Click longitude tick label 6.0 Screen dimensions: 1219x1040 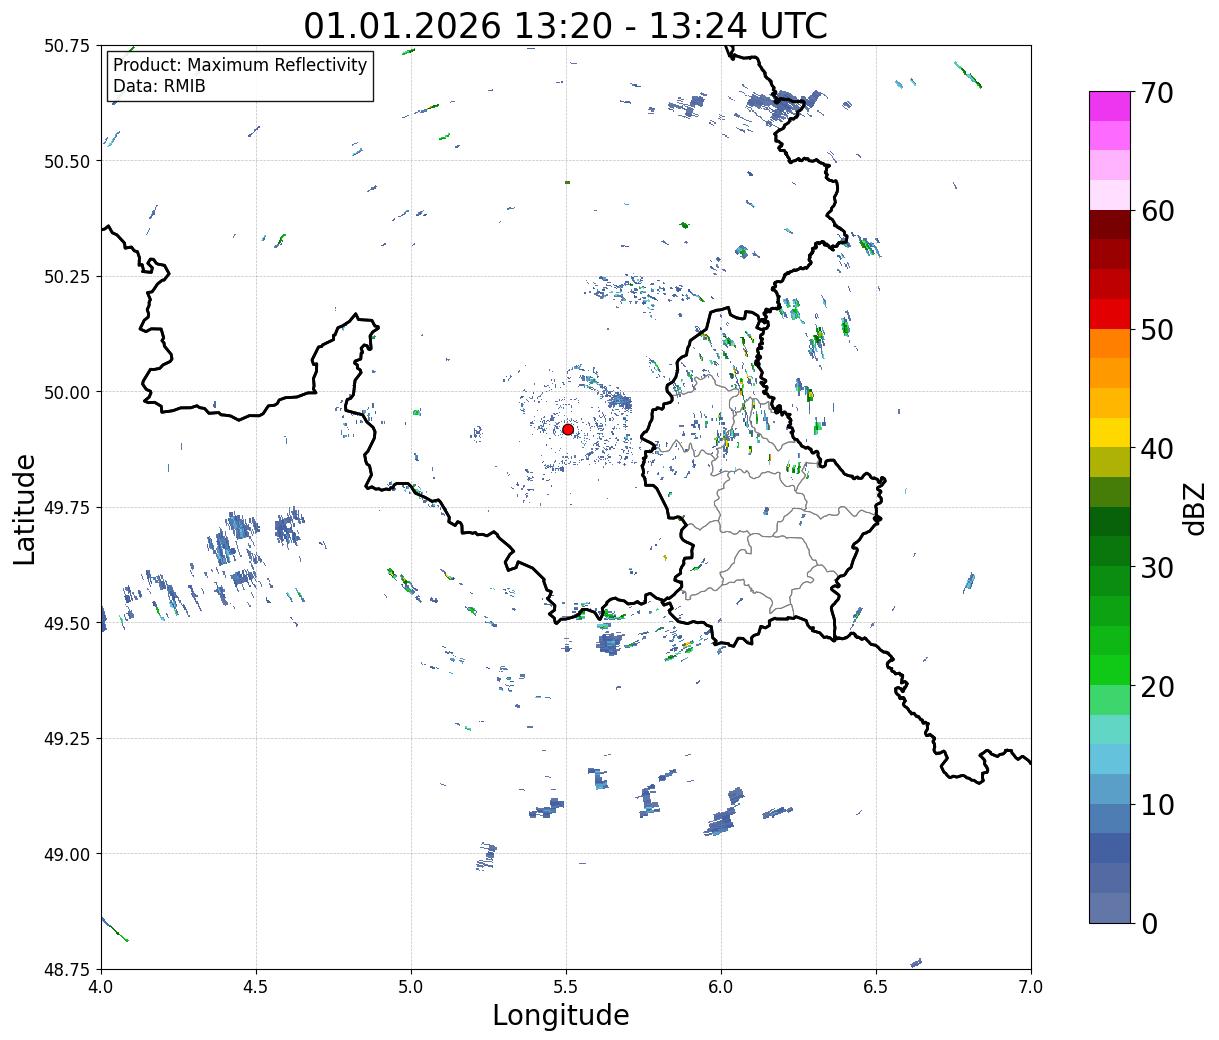coord(721,987)
